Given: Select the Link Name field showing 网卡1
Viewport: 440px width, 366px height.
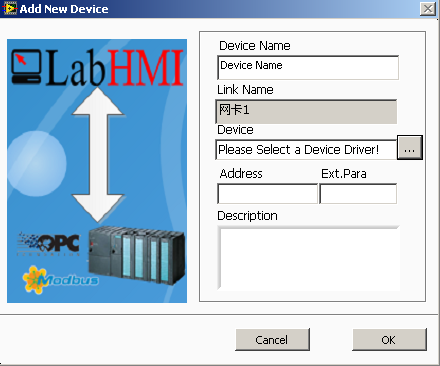Looking at the screenshot, I should (306, 111).
